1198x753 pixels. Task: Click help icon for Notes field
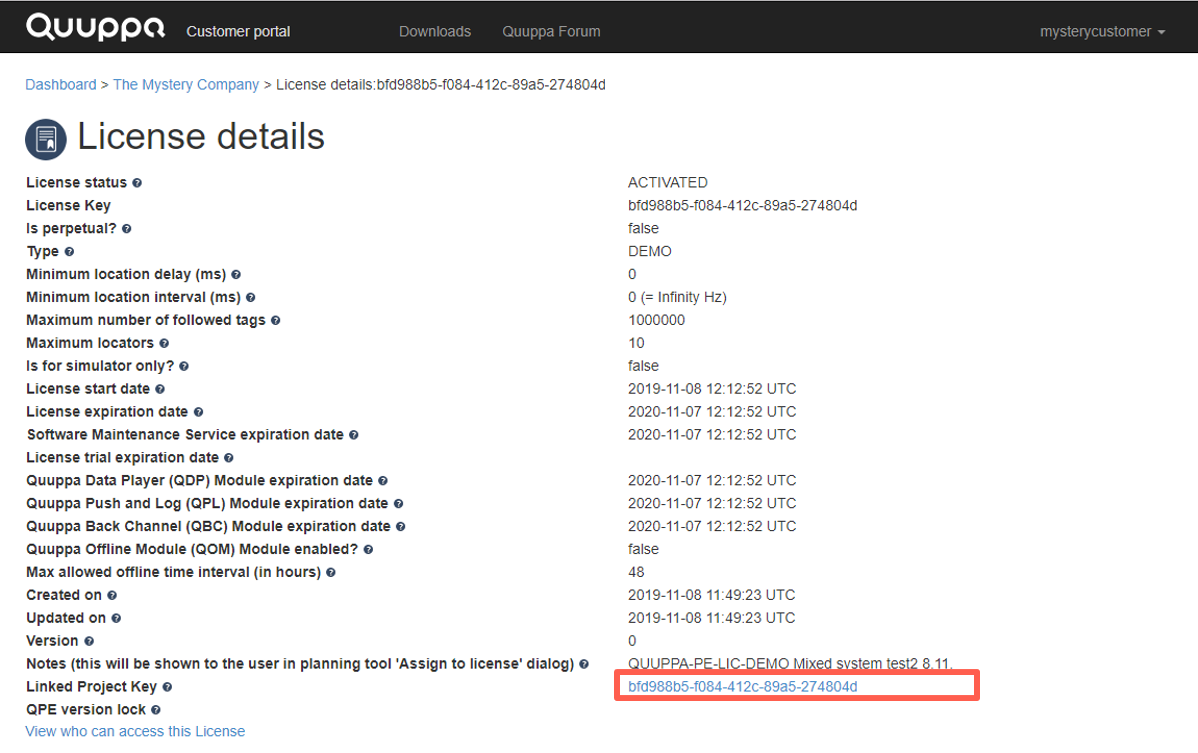(x=584, y=664)
